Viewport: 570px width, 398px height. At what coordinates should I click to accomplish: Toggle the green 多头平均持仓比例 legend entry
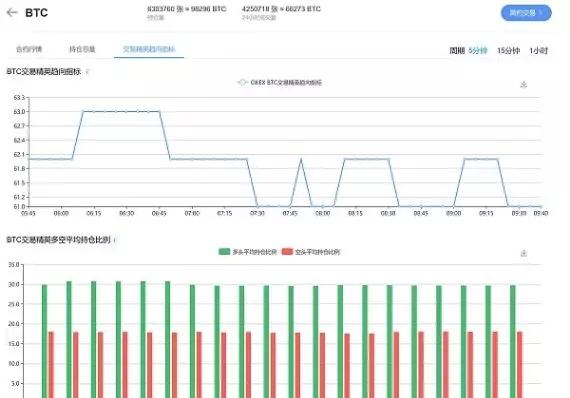tap(248, 252)
